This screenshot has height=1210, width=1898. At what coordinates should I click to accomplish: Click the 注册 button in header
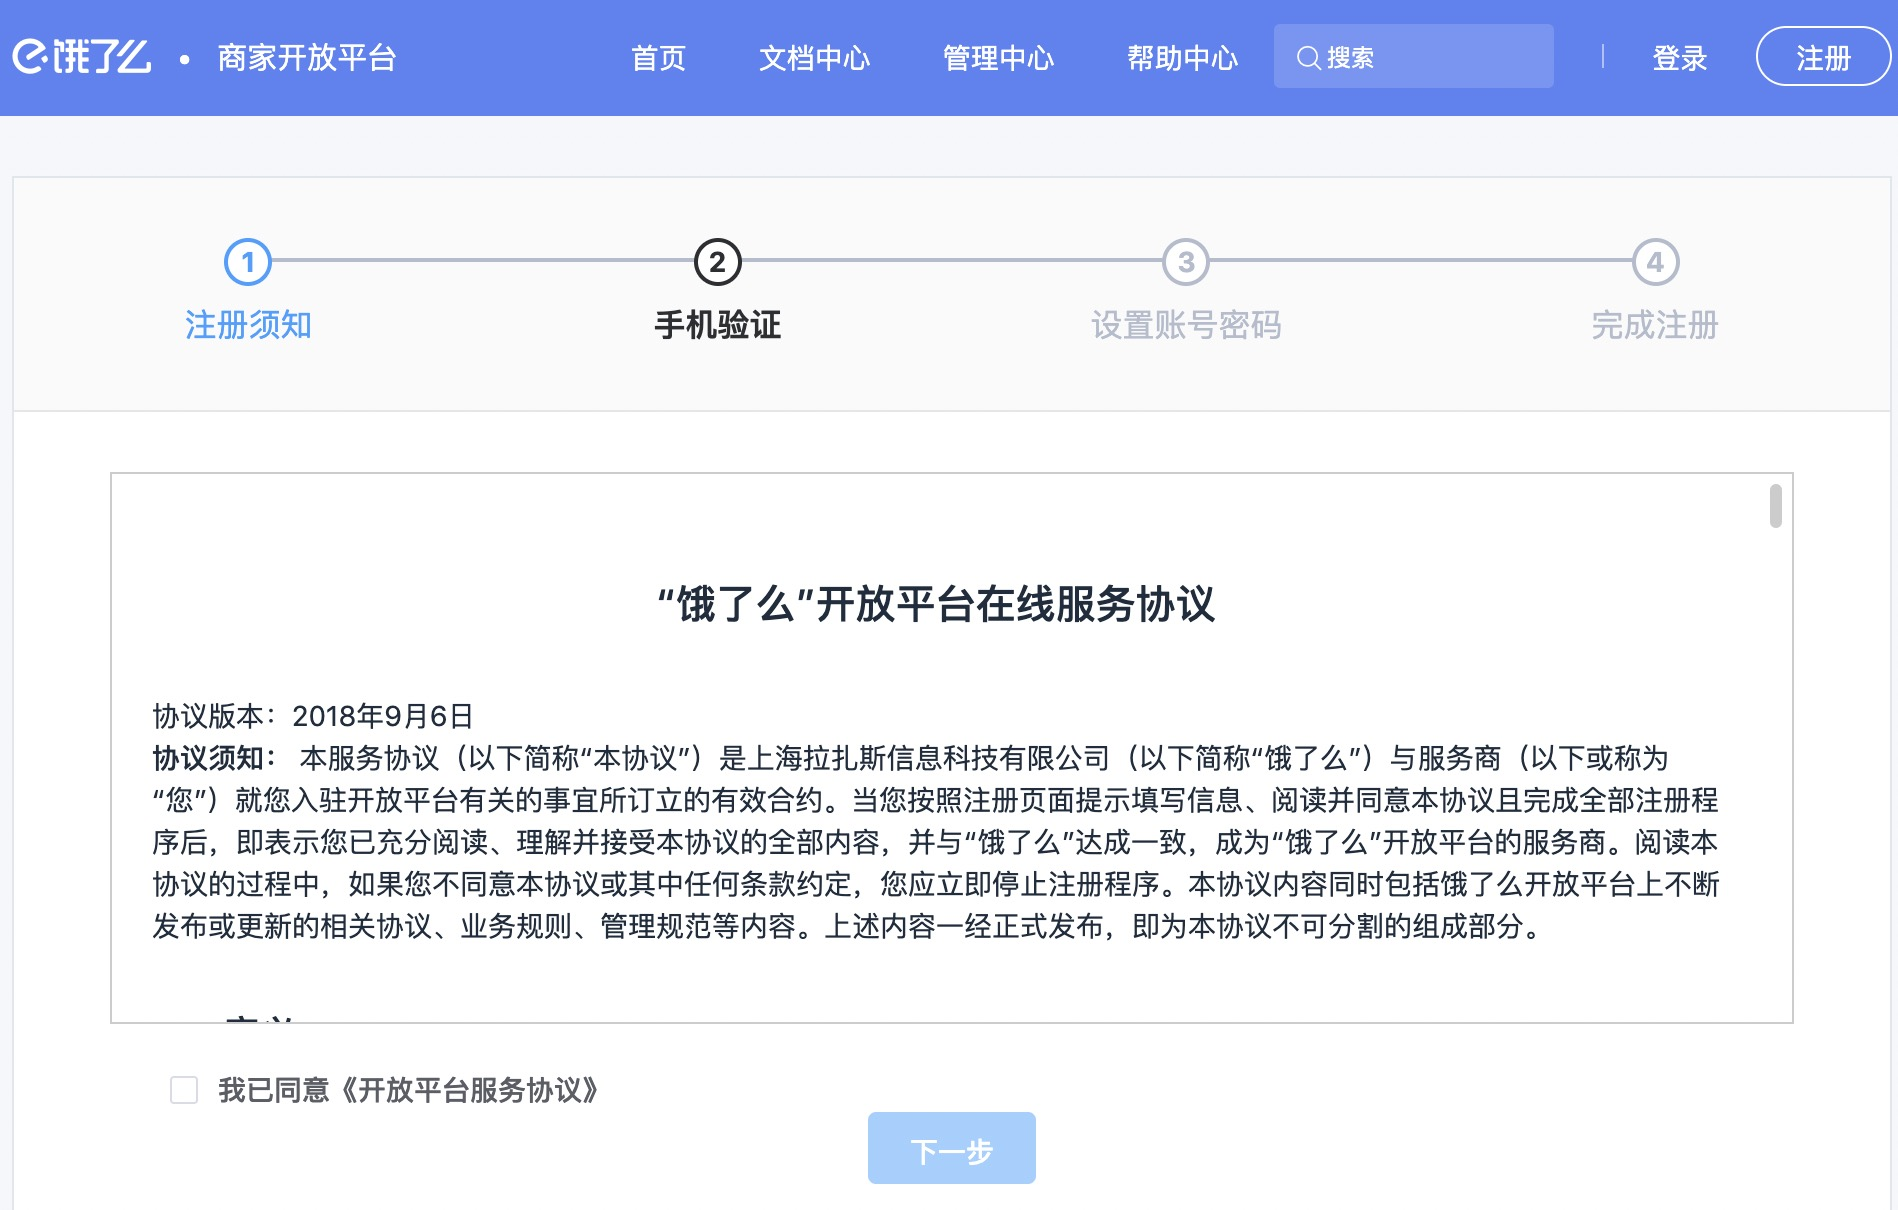point(1822,56)
